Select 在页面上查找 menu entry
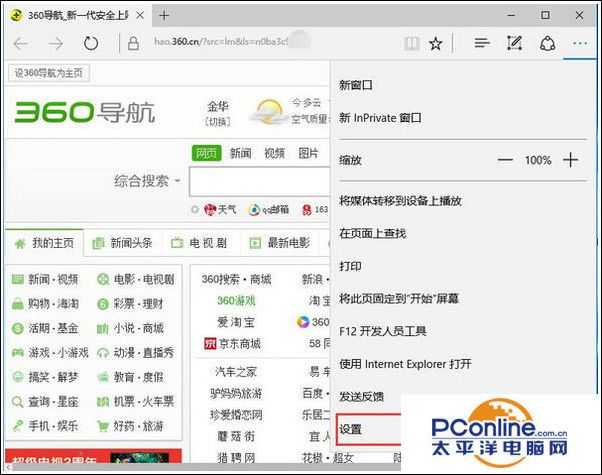Viewport: 602px width, 475px height. 372,233
